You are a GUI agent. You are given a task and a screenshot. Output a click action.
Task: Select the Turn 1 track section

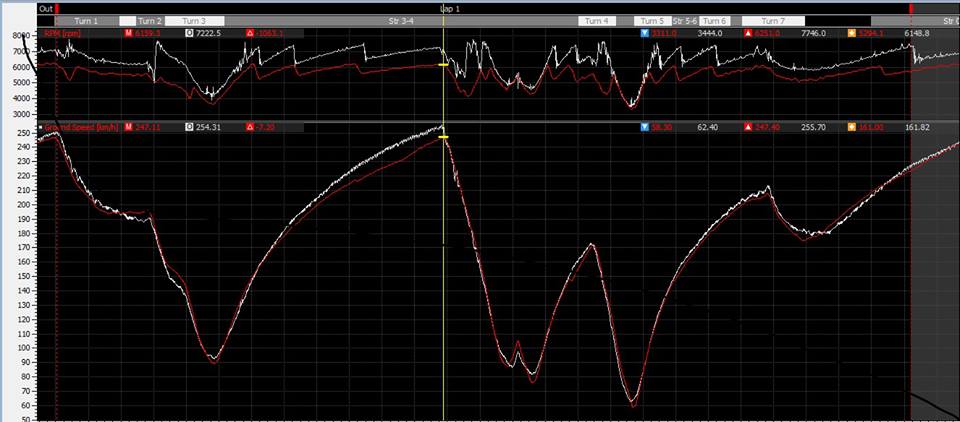pos(87,20)
